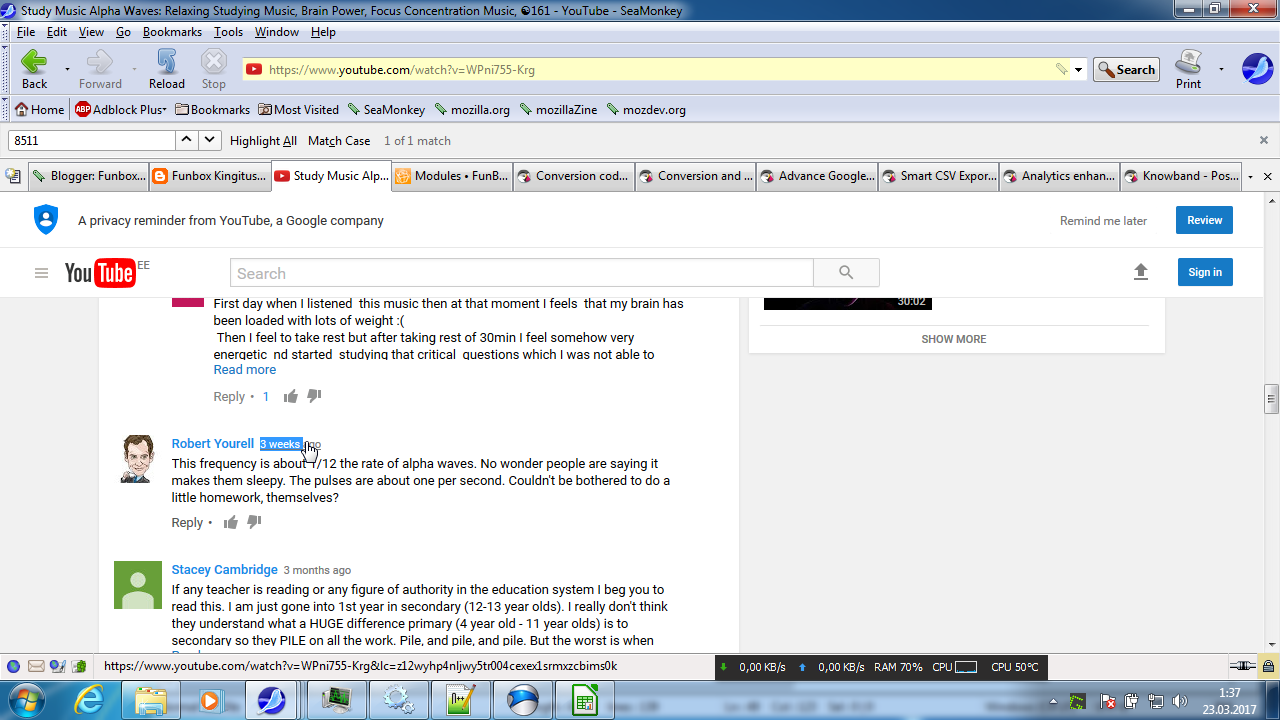1280x720 pixels.
Task: Click the YouTube search magnifier button
Action: [x=846, y=273]
